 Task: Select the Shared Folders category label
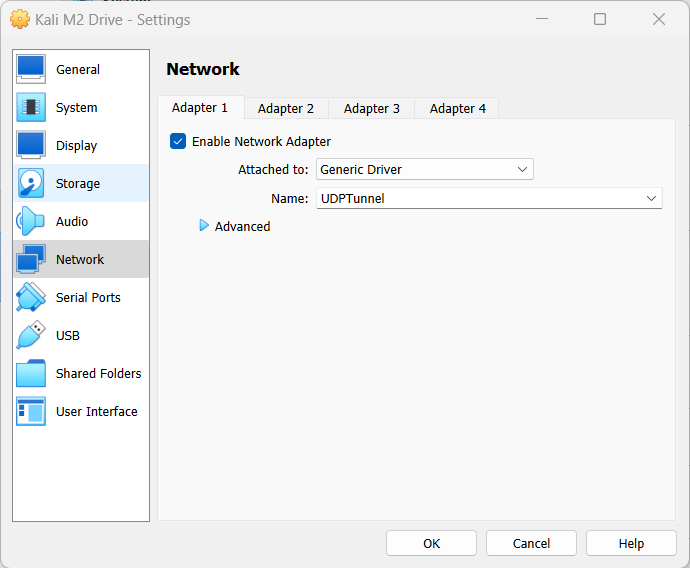point(99,374)
